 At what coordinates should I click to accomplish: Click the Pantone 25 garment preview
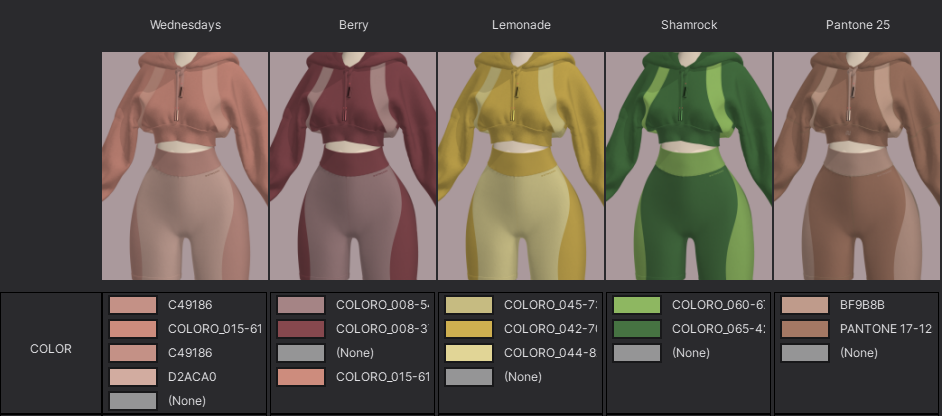[857, 166]
